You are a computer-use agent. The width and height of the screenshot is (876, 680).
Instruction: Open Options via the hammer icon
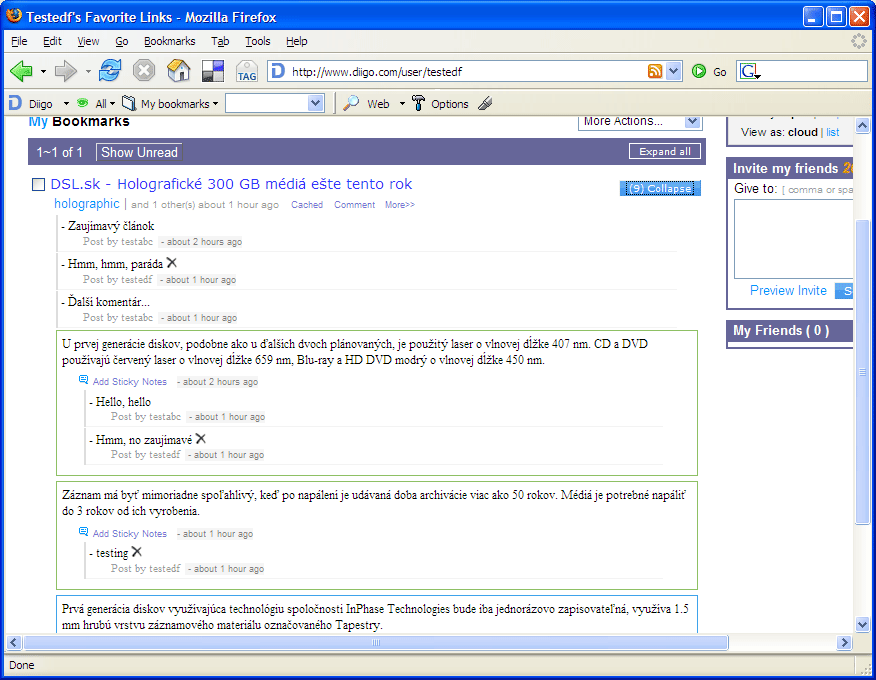click(x=418, y=103)
